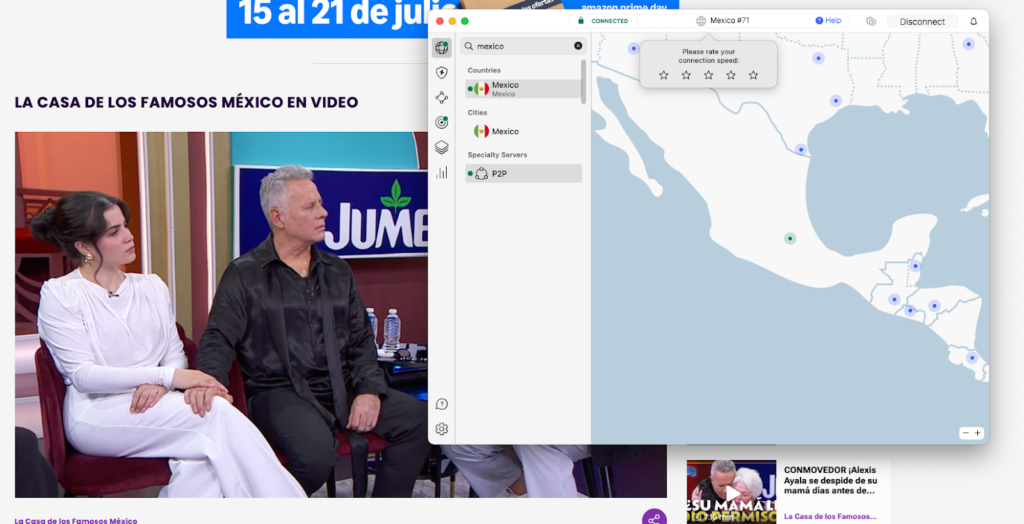
Task: Click the notifications bell icon
Action: pyautogui.click(x=973, y=22)
